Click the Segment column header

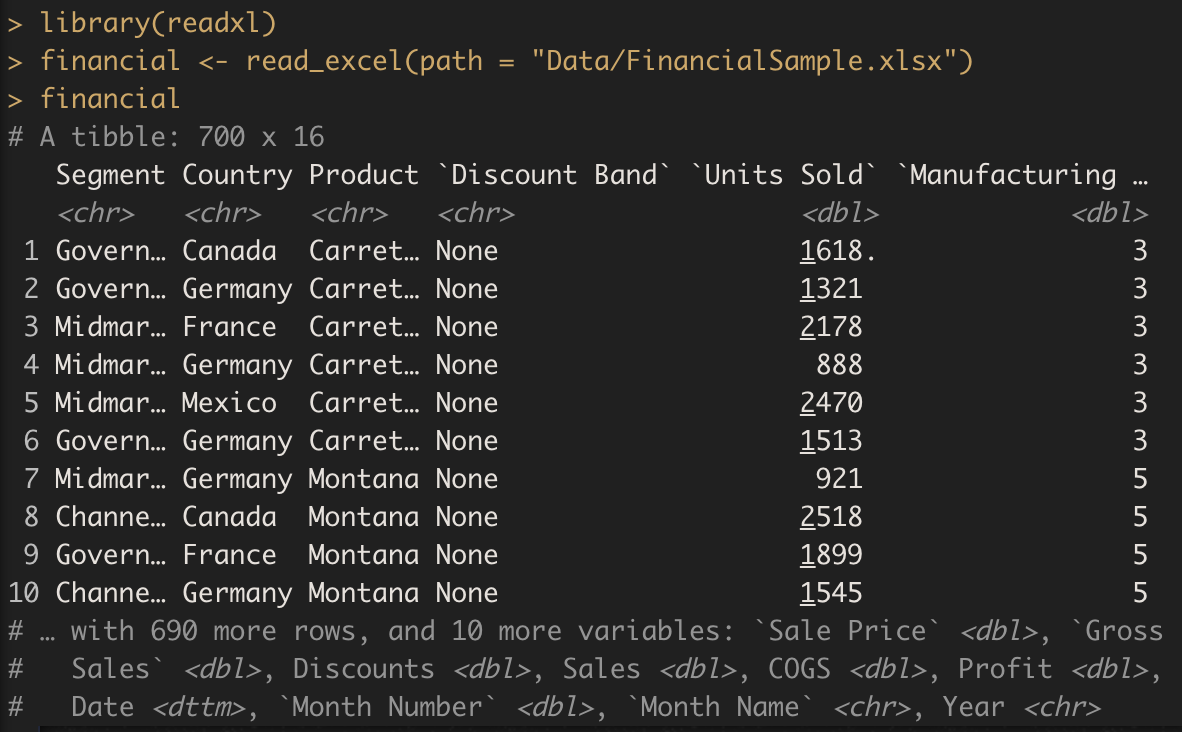110,175
